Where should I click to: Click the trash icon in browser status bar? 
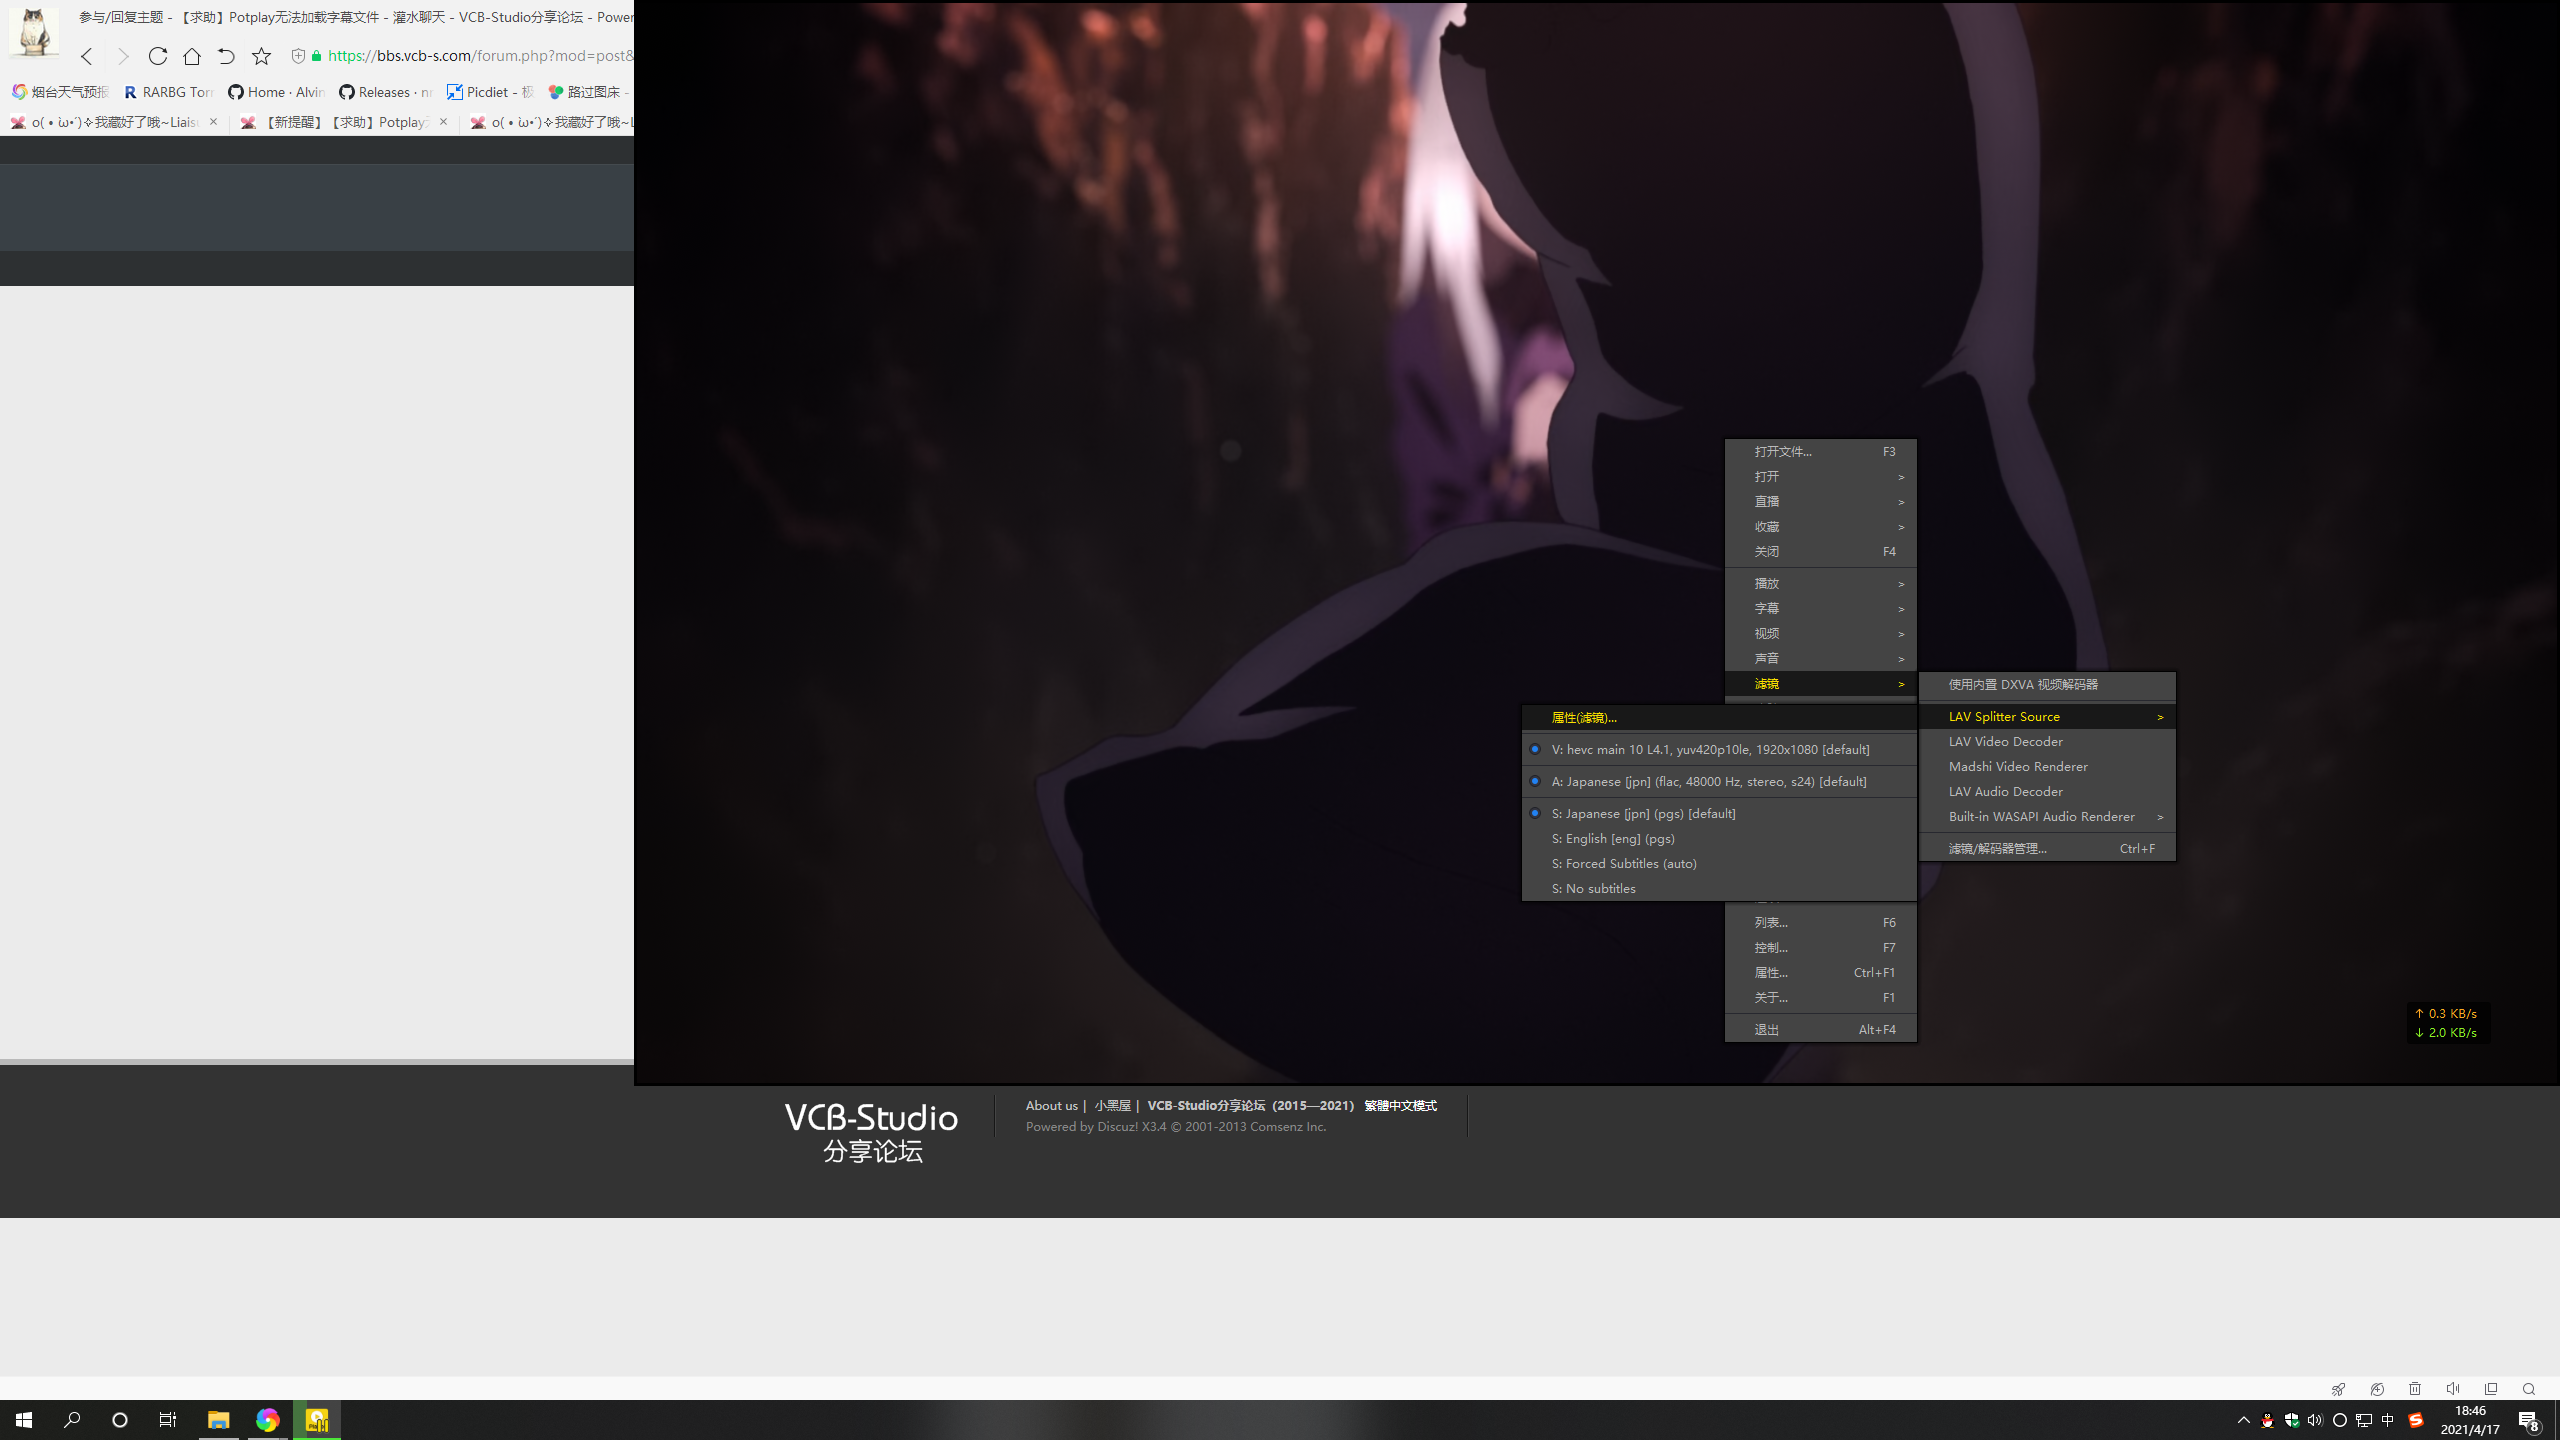click(2415, 1390)
